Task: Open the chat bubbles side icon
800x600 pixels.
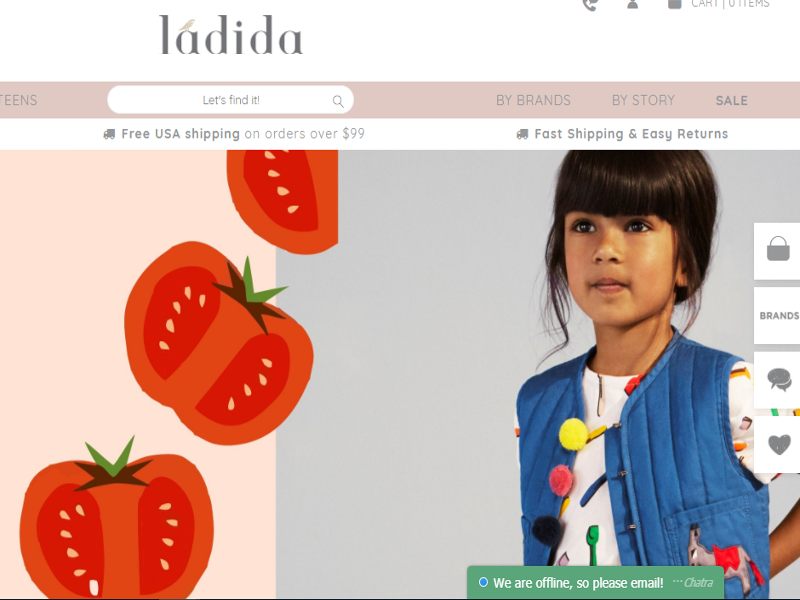Action: click(x=778, y=380)
